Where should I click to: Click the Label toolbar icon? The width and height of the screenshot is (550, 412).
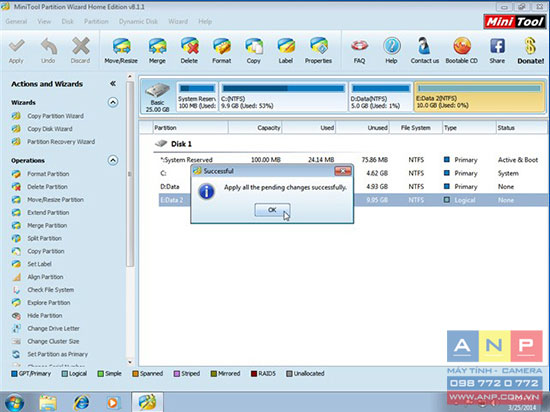[x=286, y=51]
